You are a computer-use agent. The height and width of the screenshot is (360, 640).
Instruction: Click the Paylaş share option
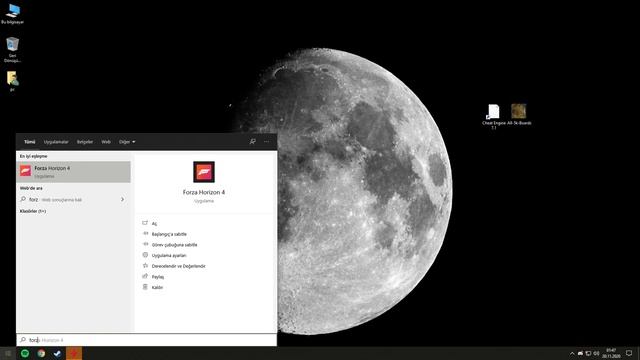click(x=158, y=277)
